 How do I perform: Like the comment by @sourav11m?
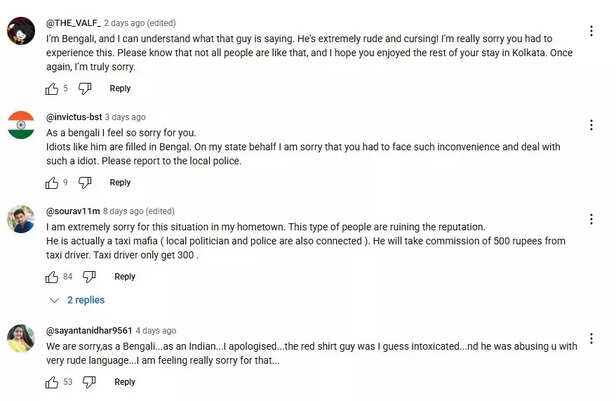[52, 277]
